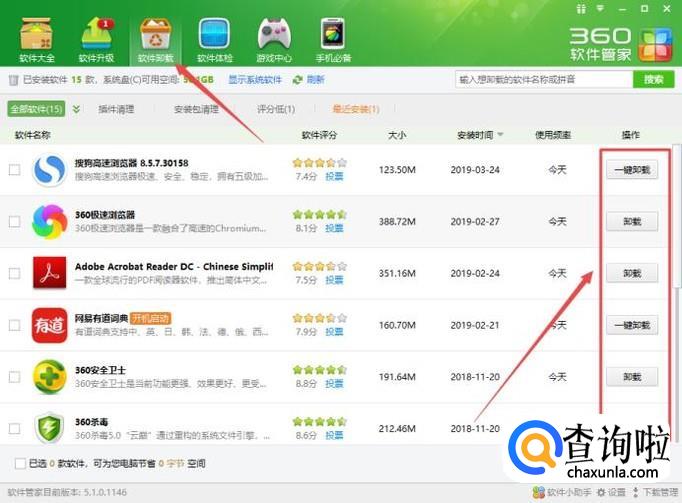This screenshot has height=503, width=682.
Task: Click the 显示系统软件 link
Action: 255,80
